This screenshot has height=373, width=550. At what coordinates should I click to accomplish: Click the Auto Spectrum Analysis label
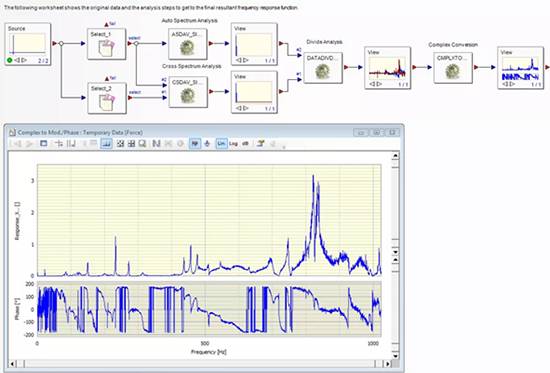(189, 21)
